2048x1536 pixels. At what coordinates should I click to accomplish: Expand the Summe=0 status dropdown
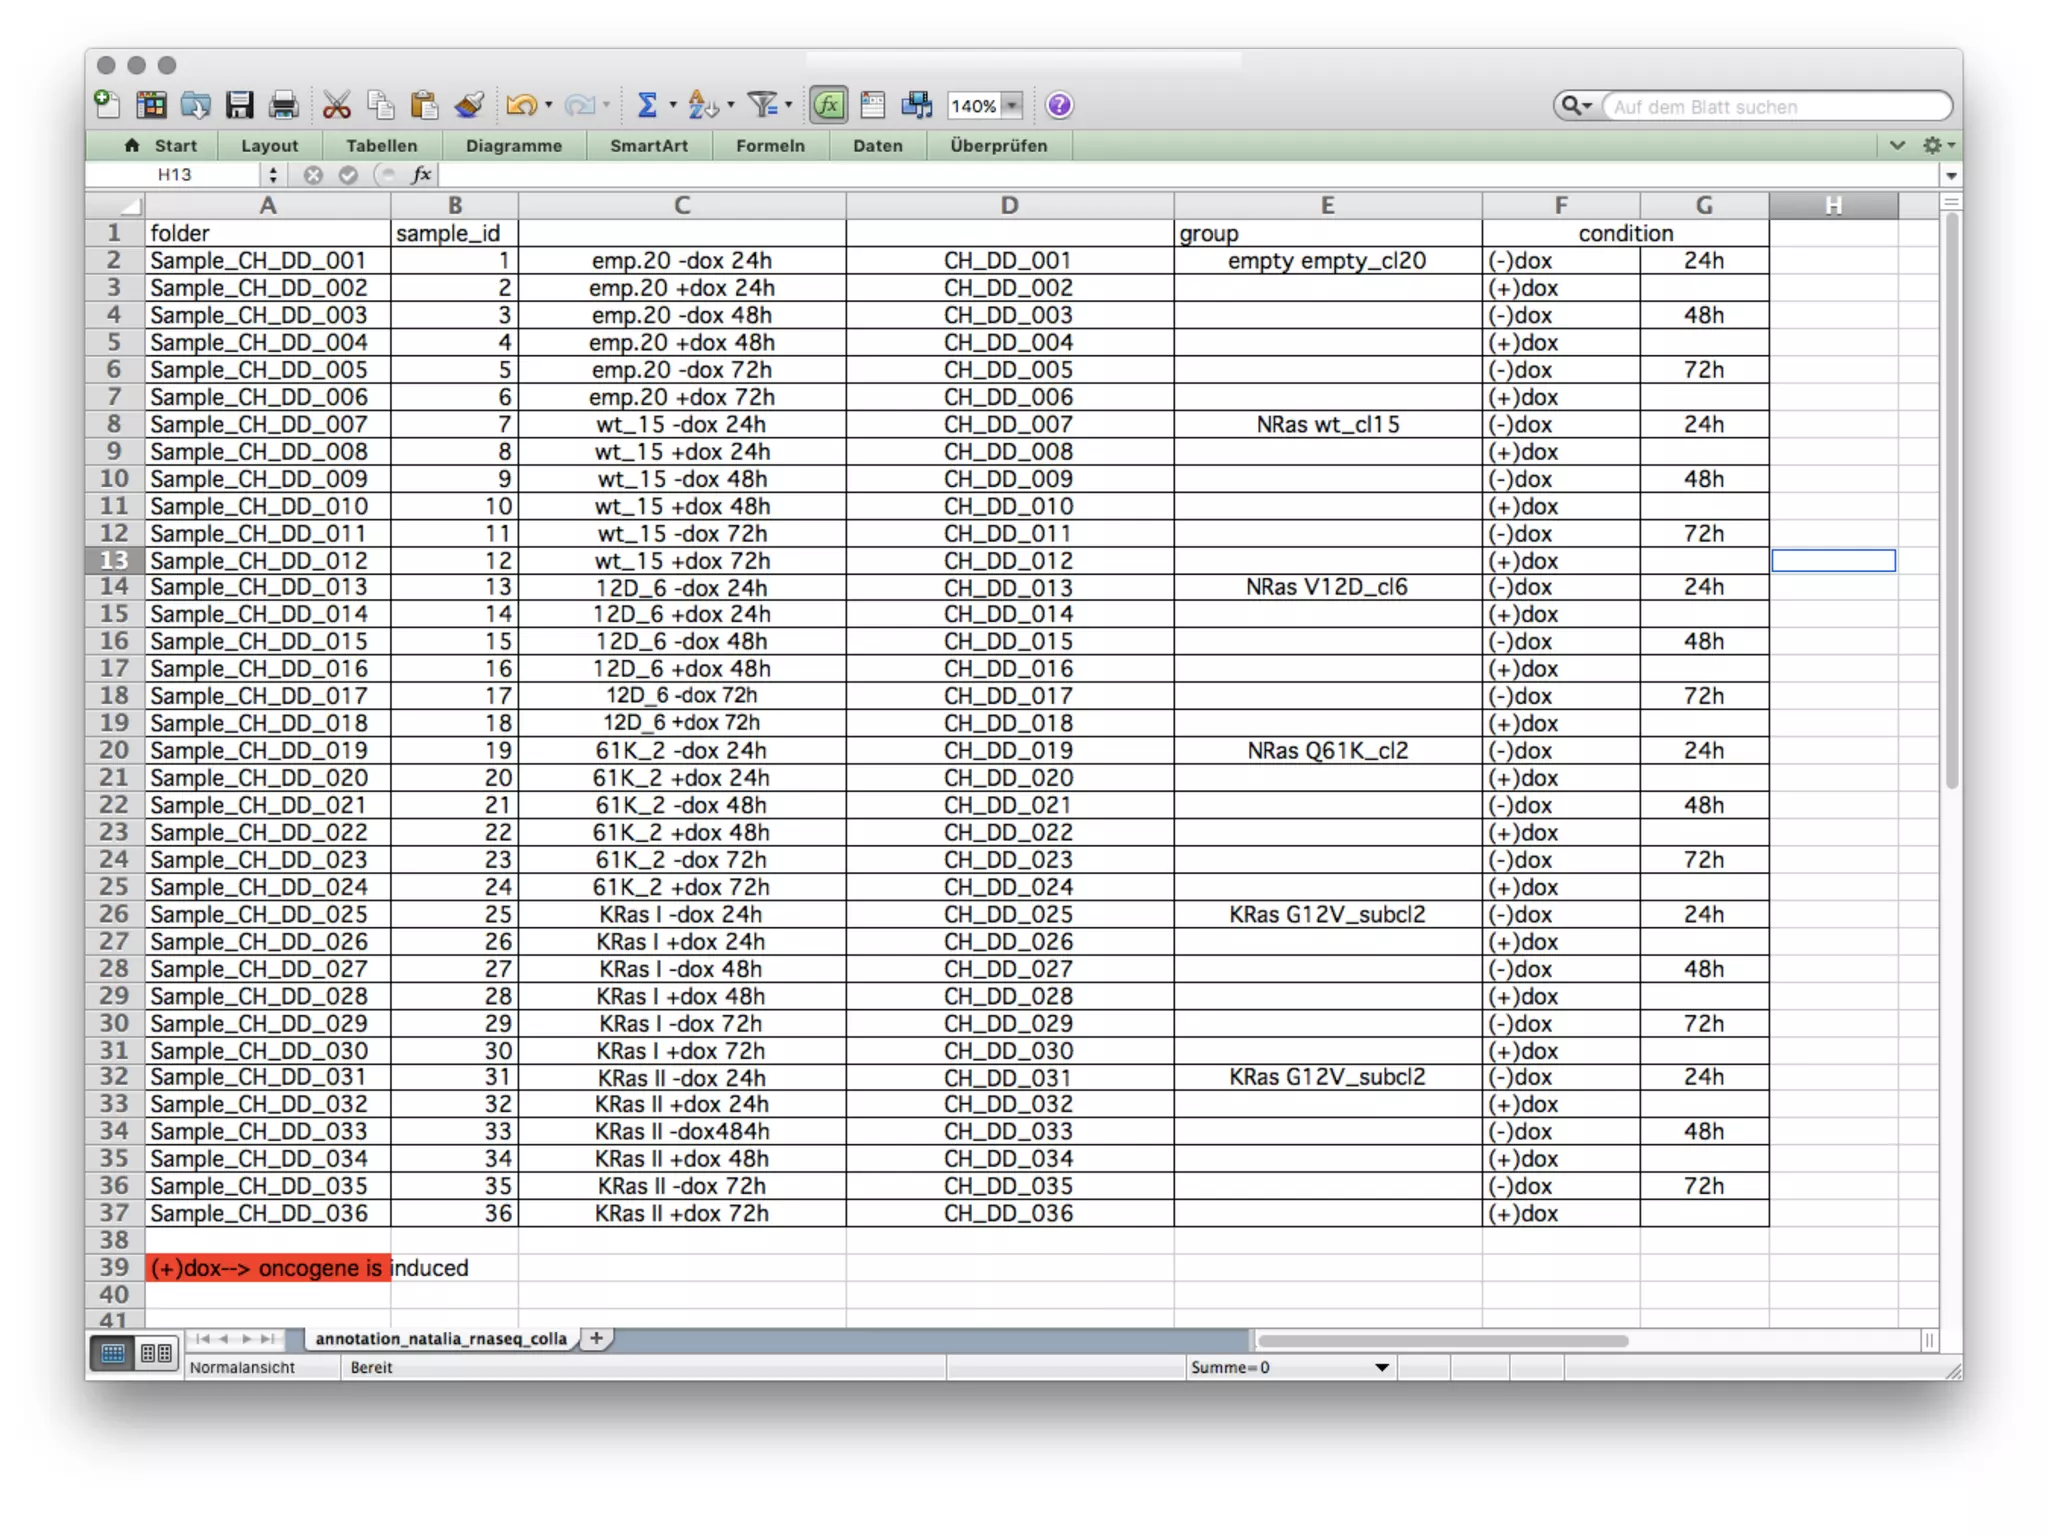click(1382, 1367)
